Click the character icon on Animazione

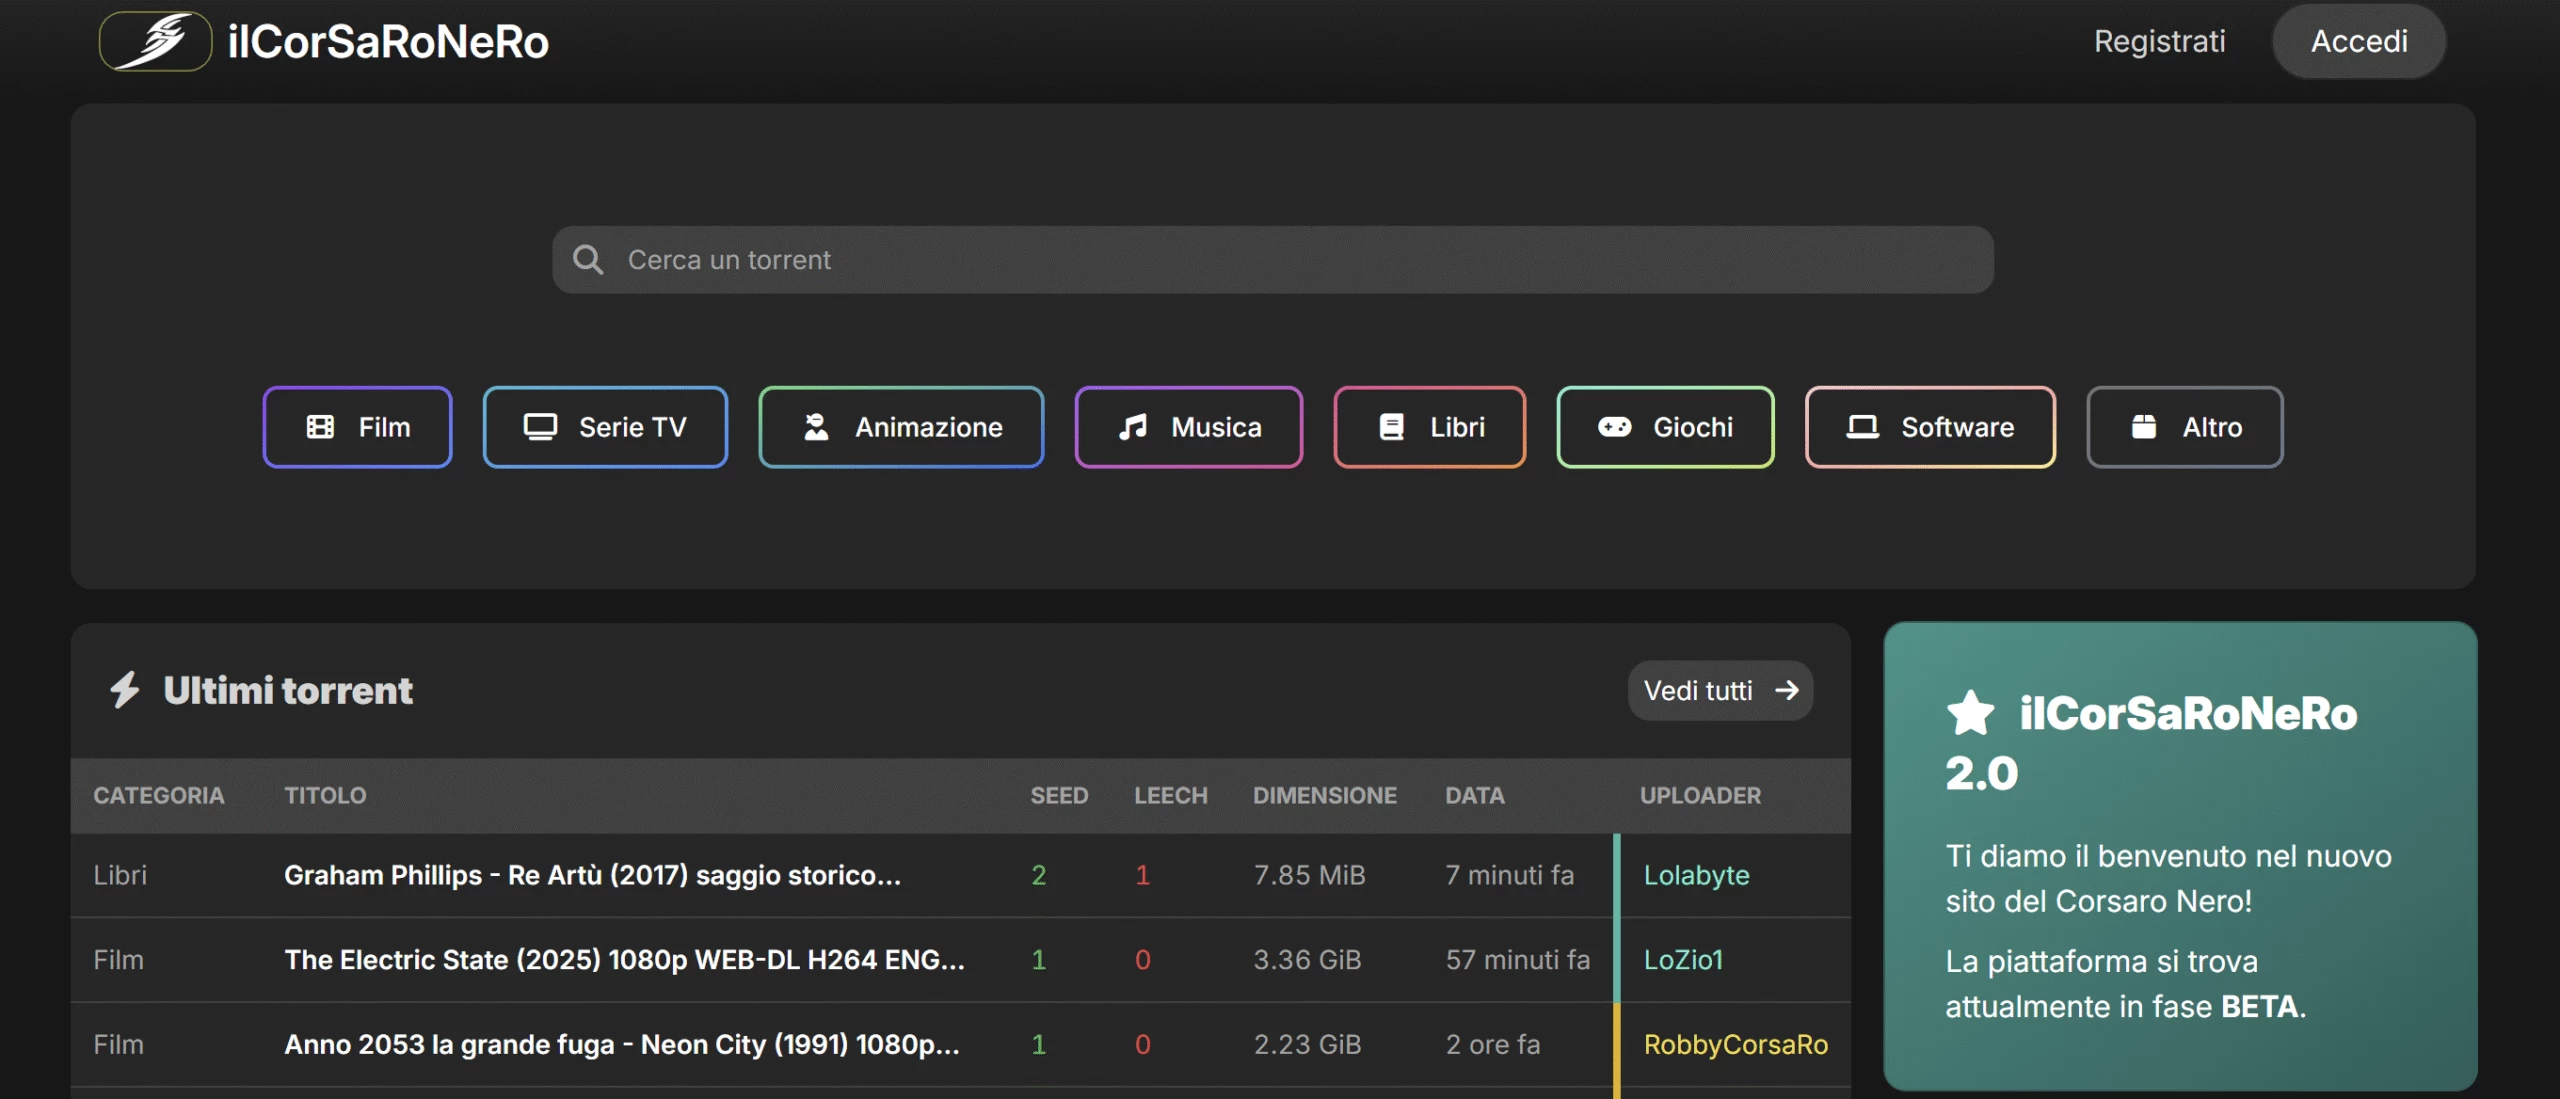(816, 427)
